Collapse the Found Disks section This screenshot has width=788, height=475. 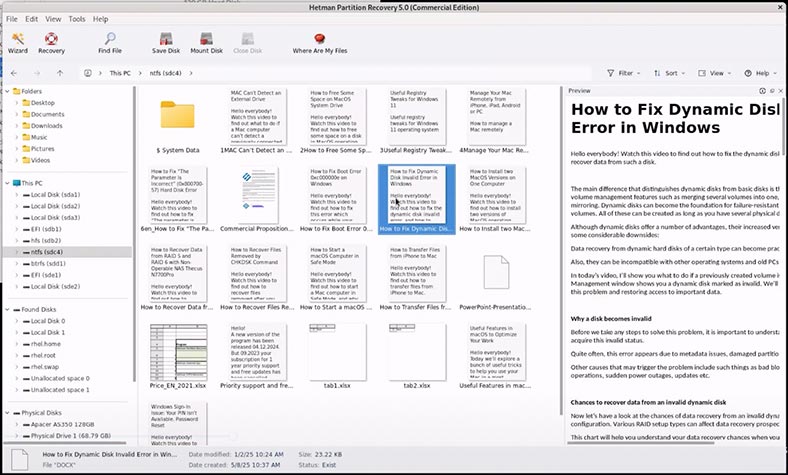8,310
